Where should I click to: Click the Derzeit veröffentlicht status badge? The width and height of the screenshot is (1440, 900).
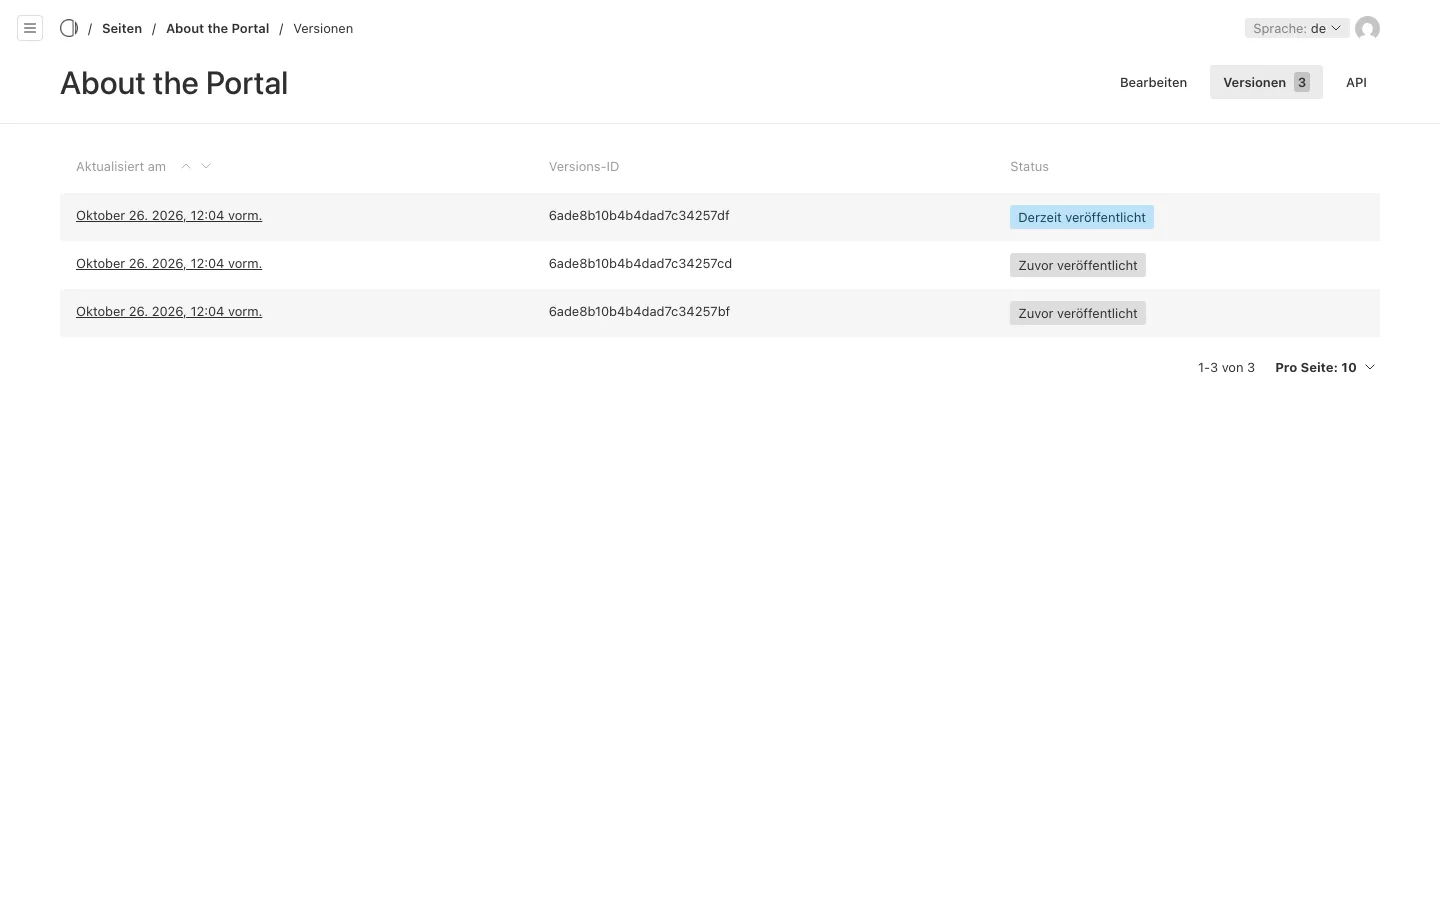[1082, 217]
